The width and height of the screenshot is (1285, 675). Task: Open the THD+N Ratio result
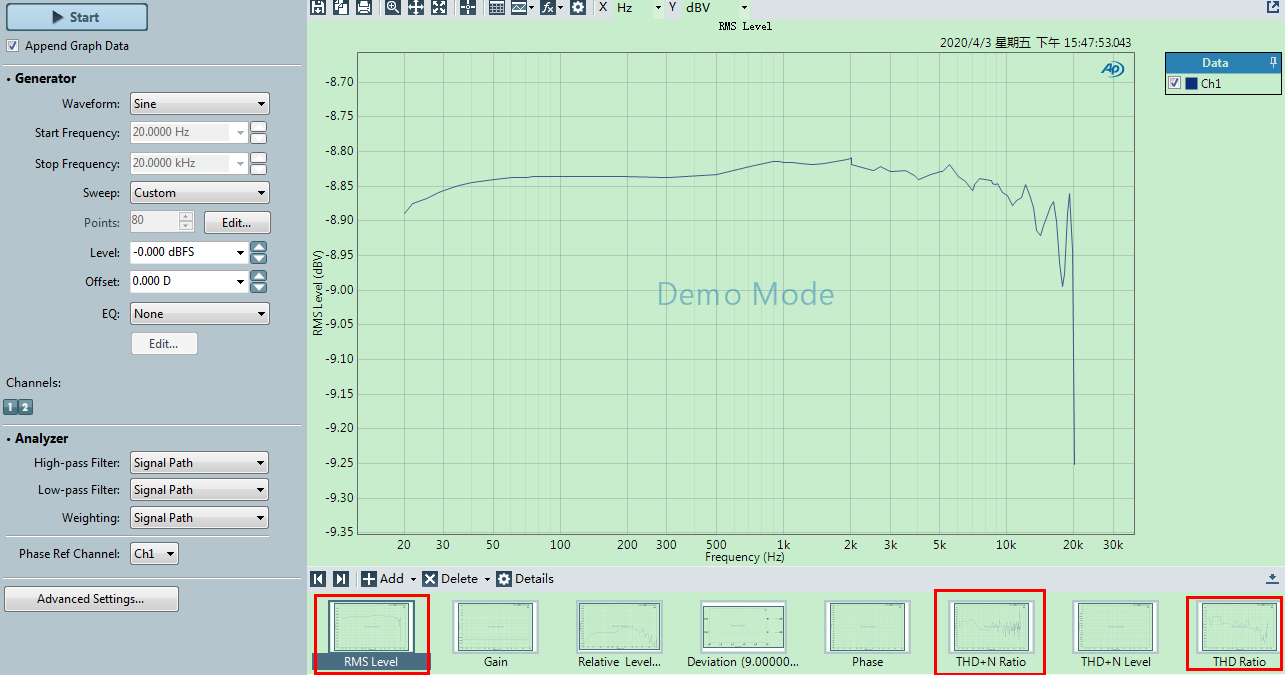click(990, 632)
